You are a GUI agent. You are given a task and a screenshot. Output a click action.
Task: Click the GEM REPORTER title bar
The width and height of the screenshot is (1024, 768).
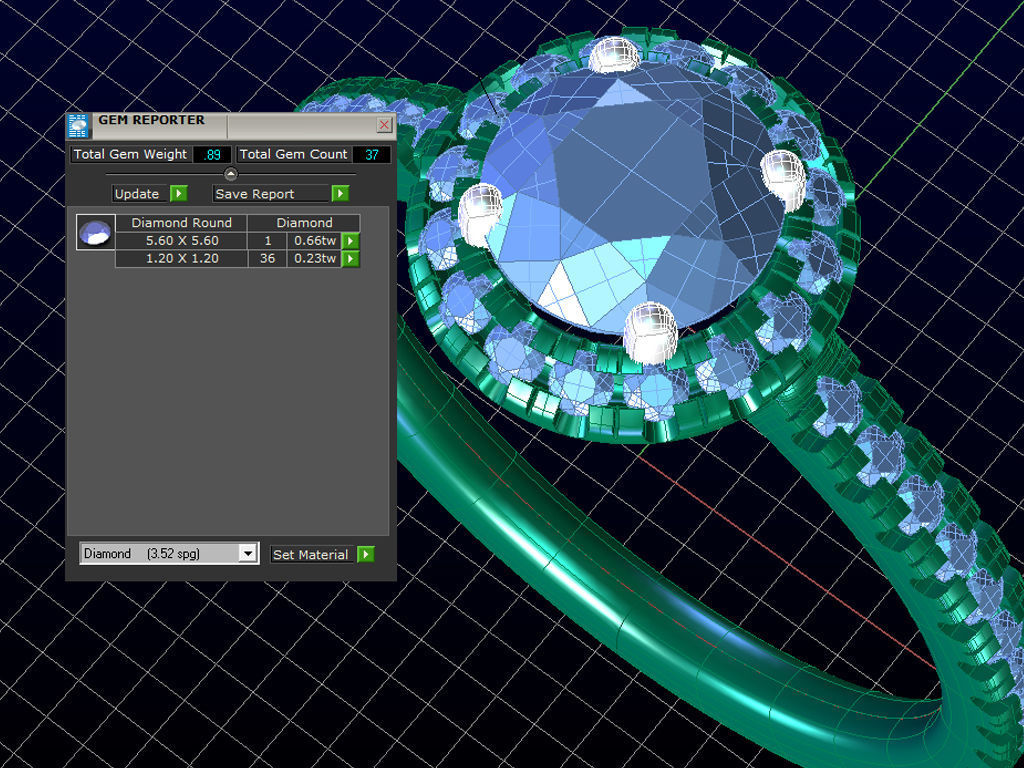(x=231, y=125)
